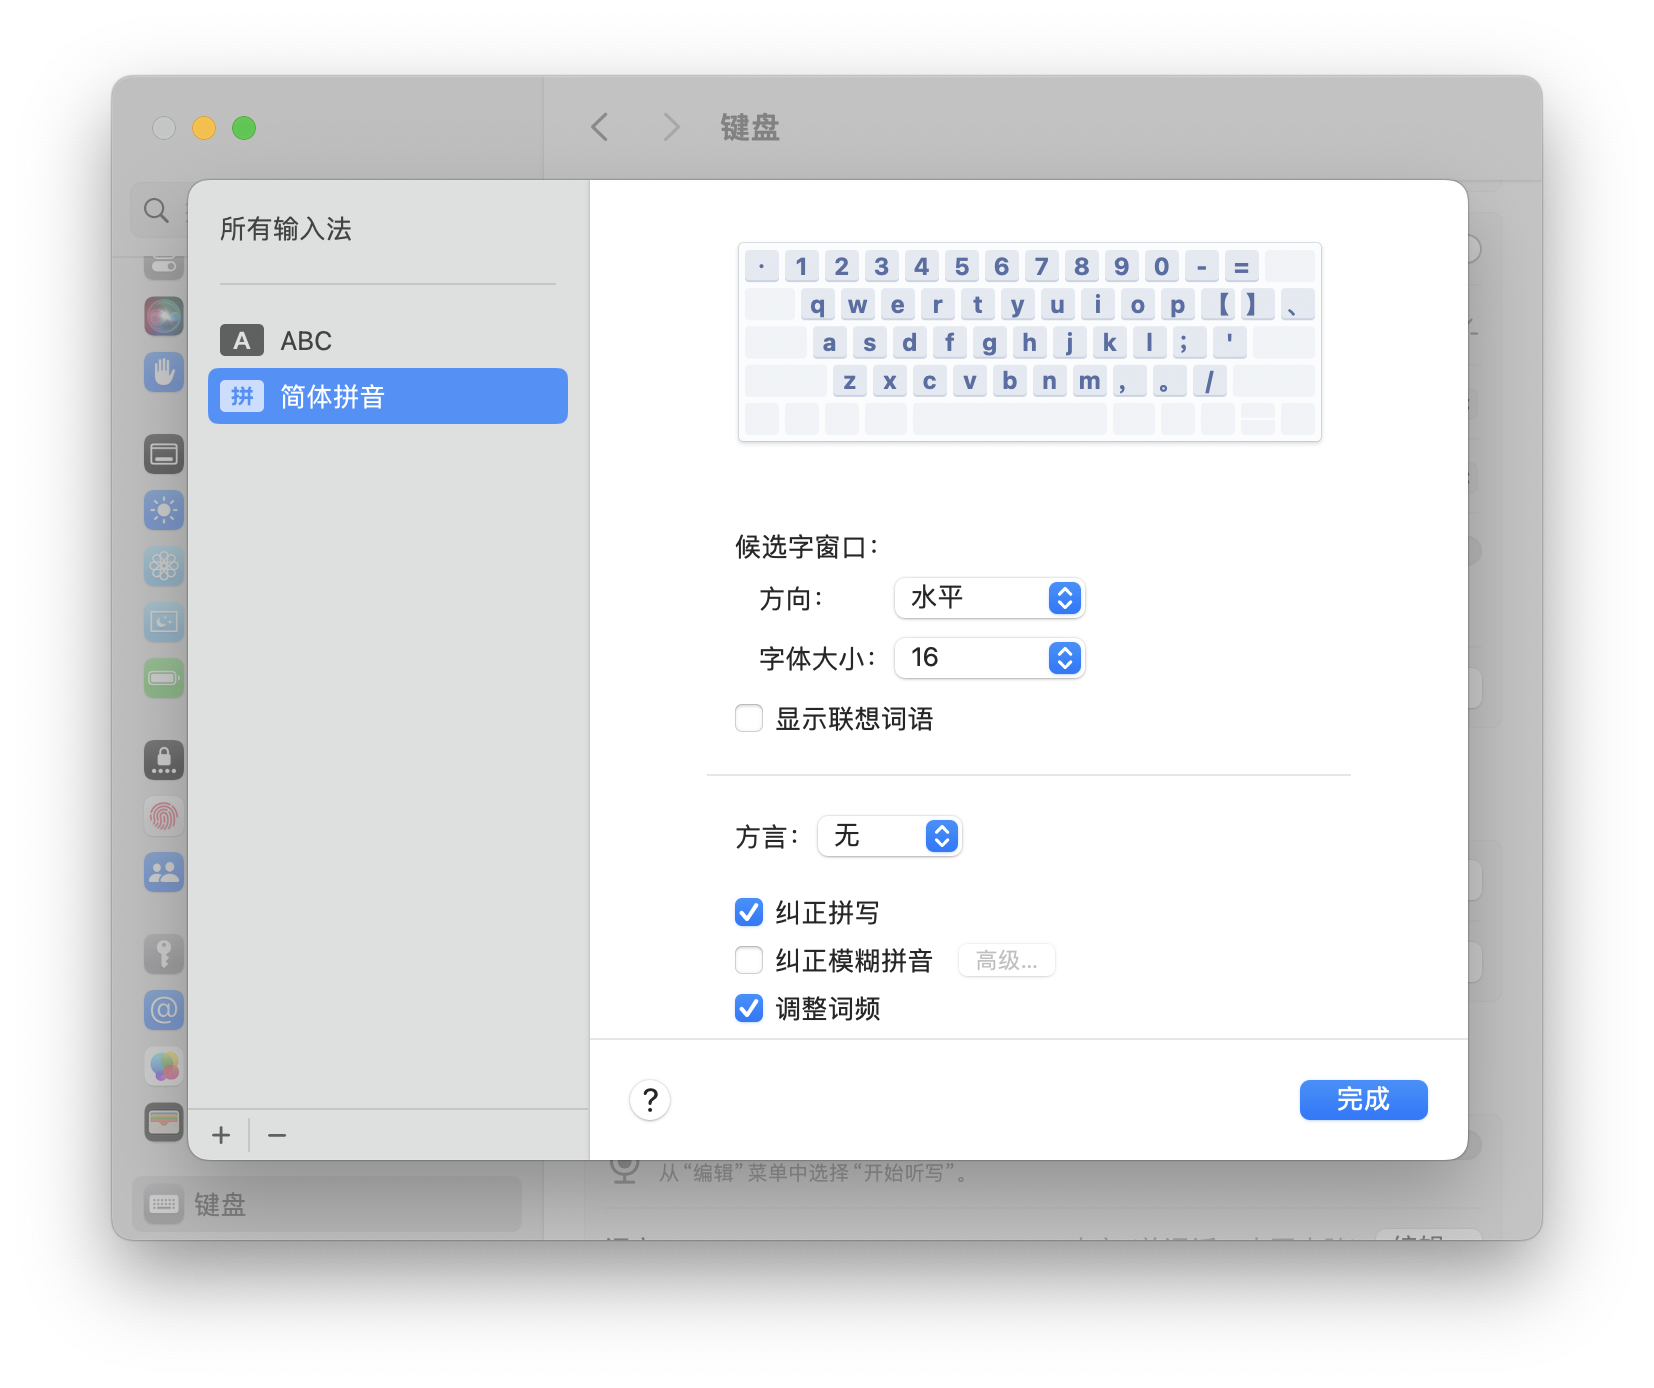Viewport: 1654px width, 1388px height.
Task: Select the ABC input source row
Action: click(388, 341)
